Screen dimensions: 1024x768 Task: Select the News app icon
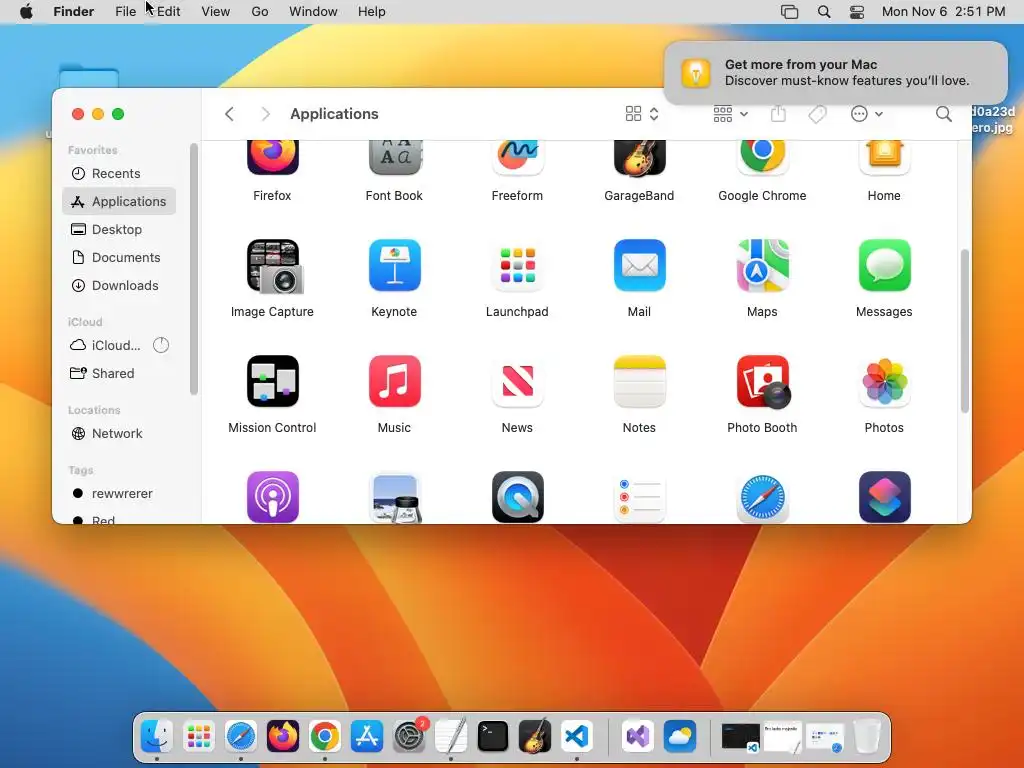coord(517,381)
